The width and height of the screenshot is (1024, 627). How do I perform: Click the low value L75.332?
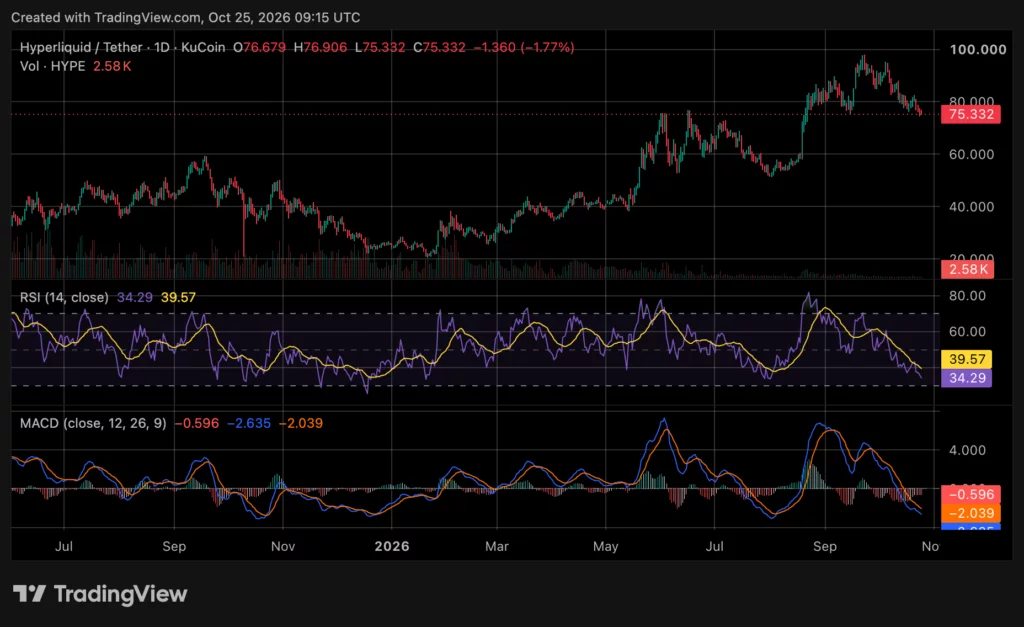(380, 48)
